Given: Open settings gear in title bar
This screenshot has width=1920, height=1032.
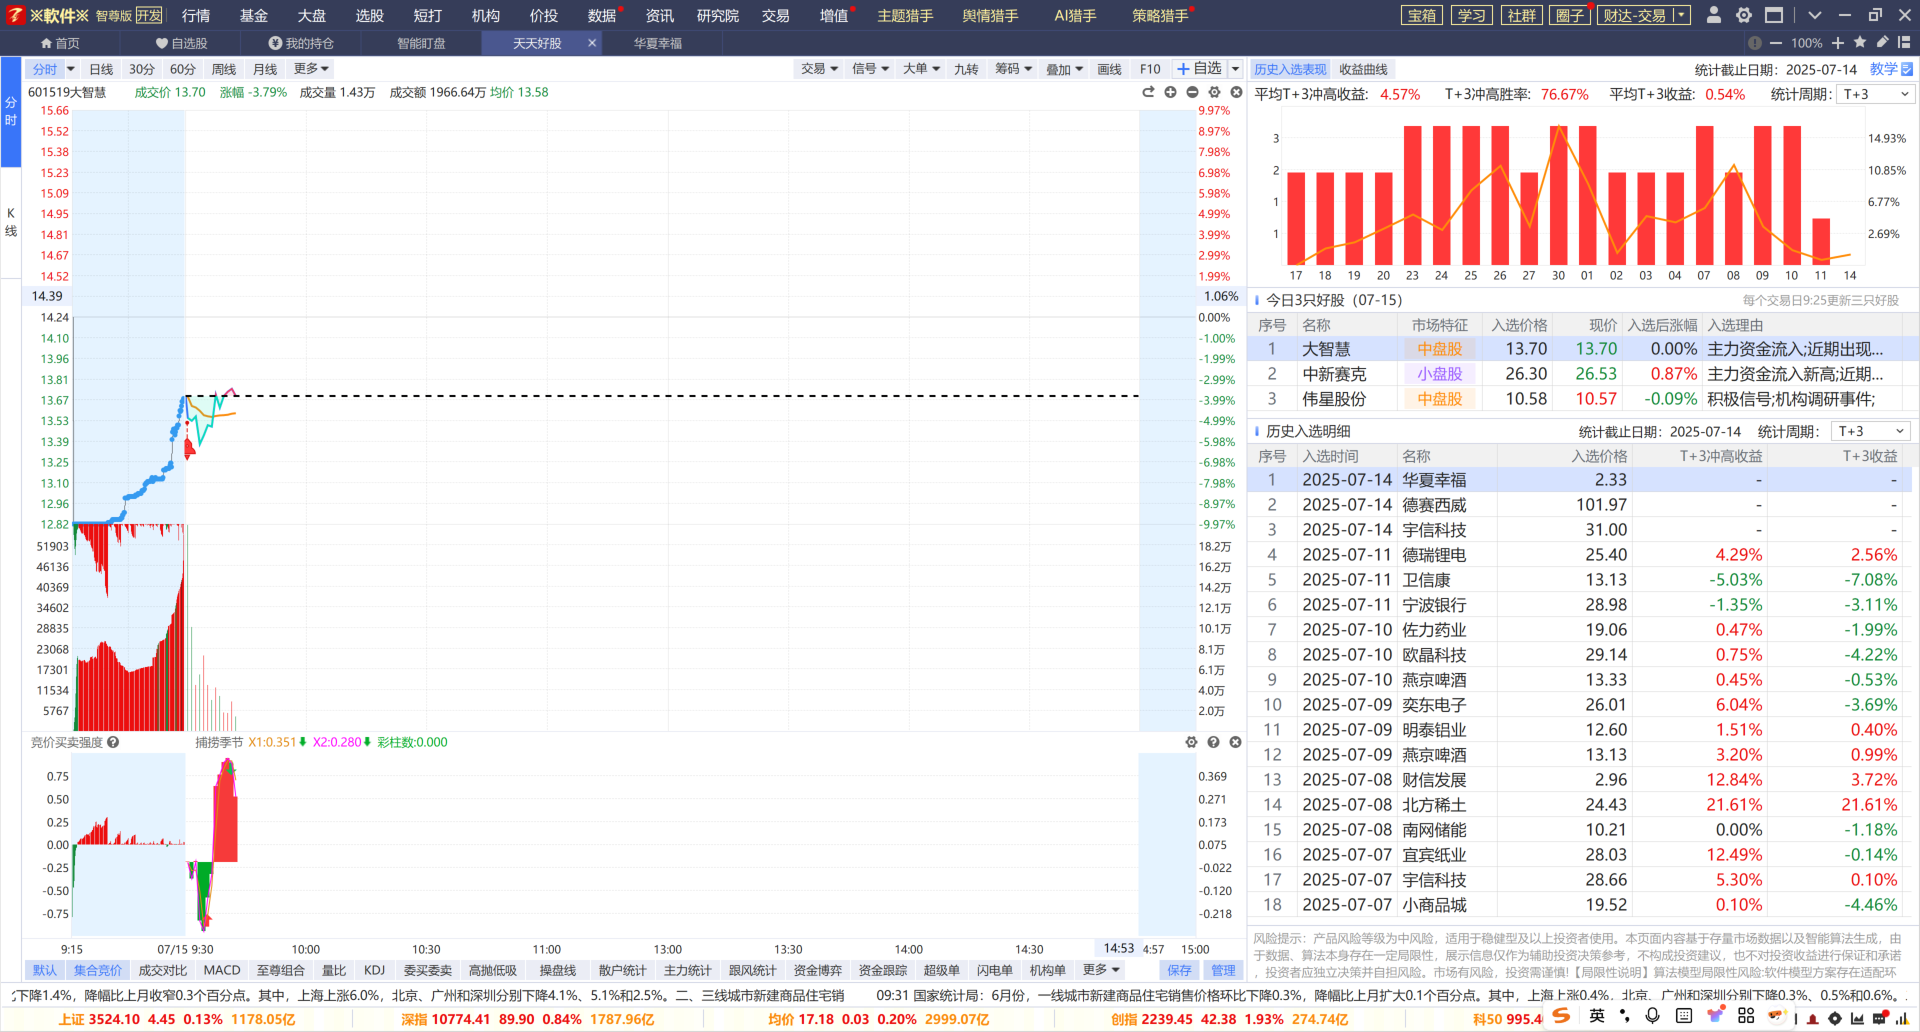Looking at the screenshot, I should click(1744, 15).
